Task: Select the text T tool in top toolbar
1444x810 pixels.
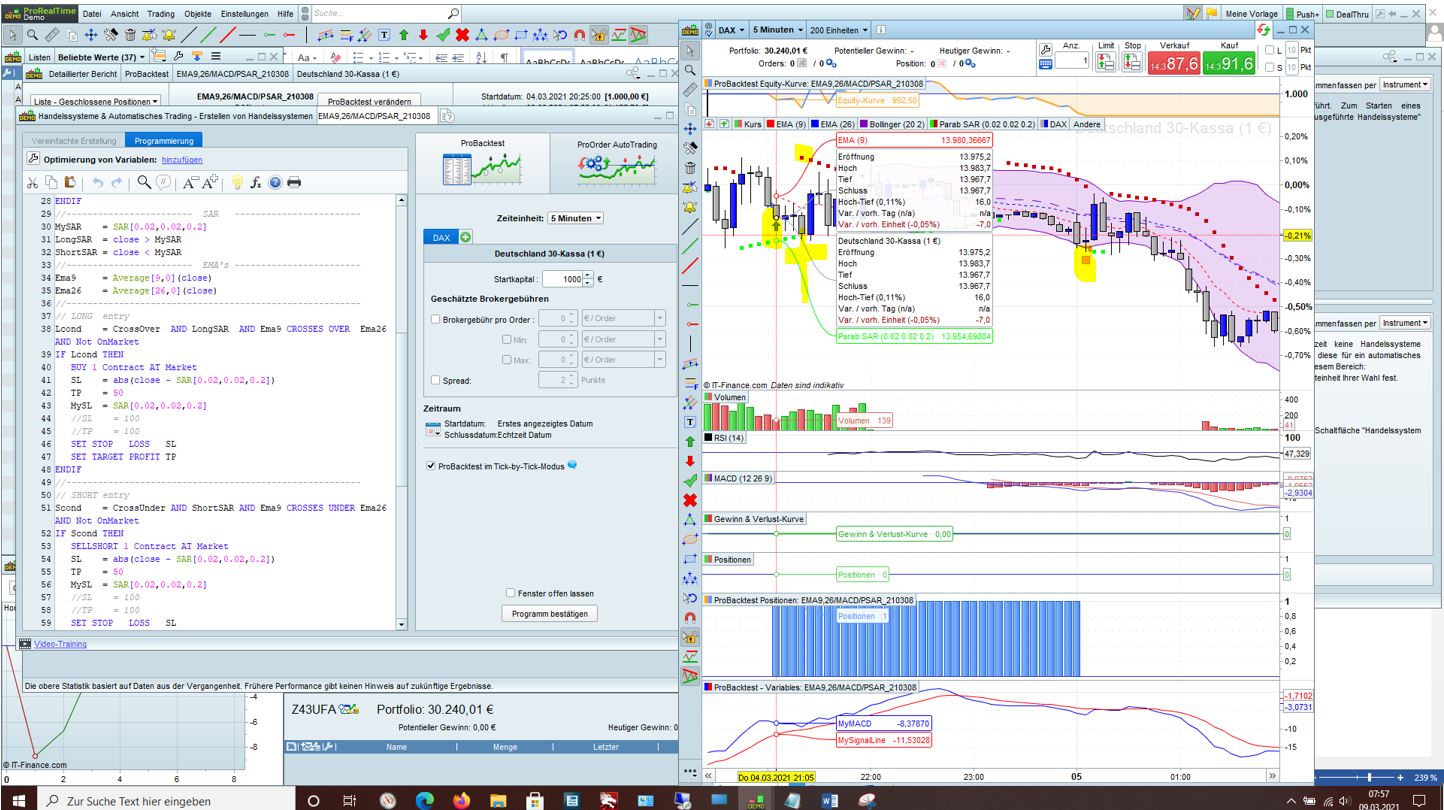Action: click(385, 35)
